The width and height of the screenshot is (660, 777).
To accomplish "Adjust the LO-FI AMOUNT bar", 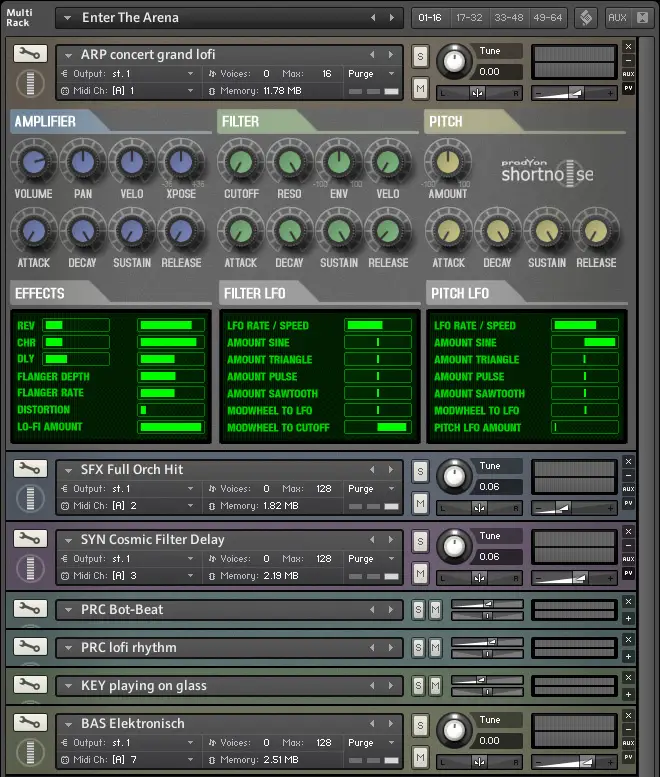I will coord(171,427).
